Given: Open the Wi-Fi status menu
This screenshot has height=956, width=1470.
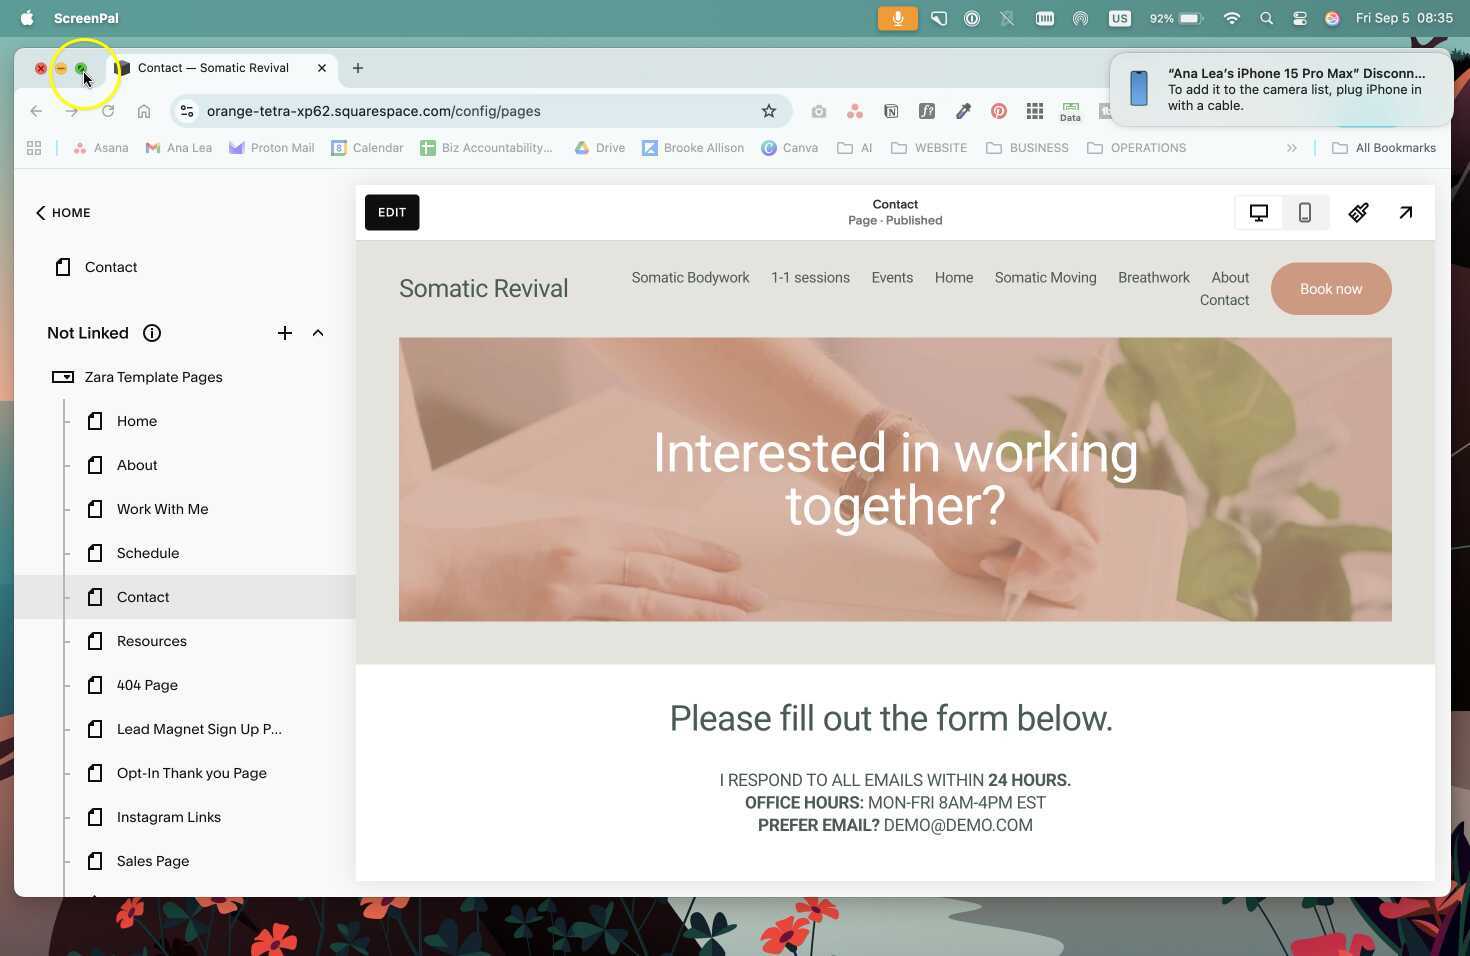Looking at the screenshot, I should [x=1231, y=17].
